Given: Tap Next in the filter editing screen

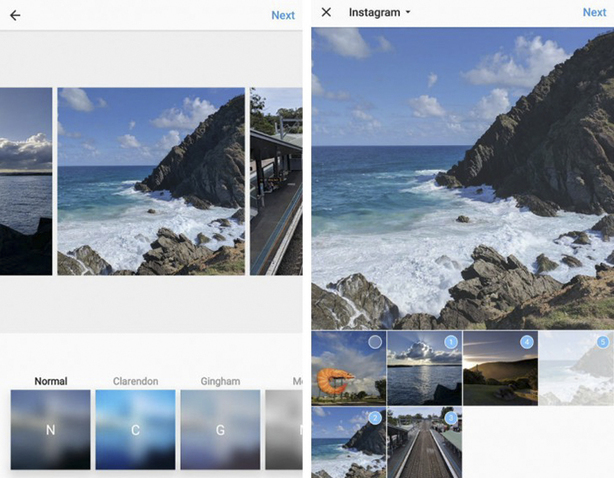Looking at the screenshot, I should coord(283,15).
